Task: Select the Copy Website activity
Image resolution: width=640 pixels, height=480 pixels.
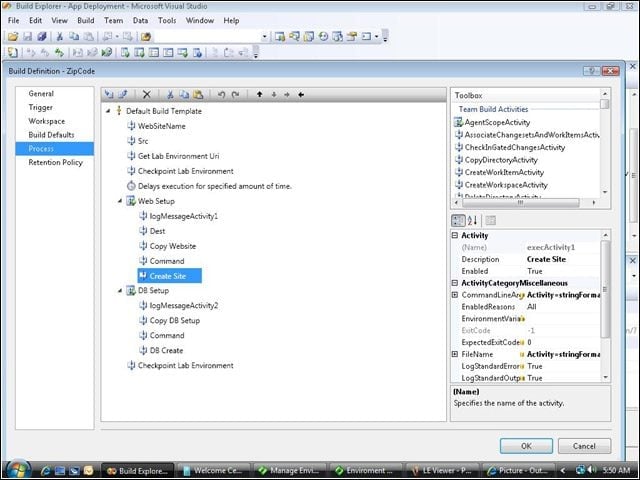Action: [x=173, y=246]
